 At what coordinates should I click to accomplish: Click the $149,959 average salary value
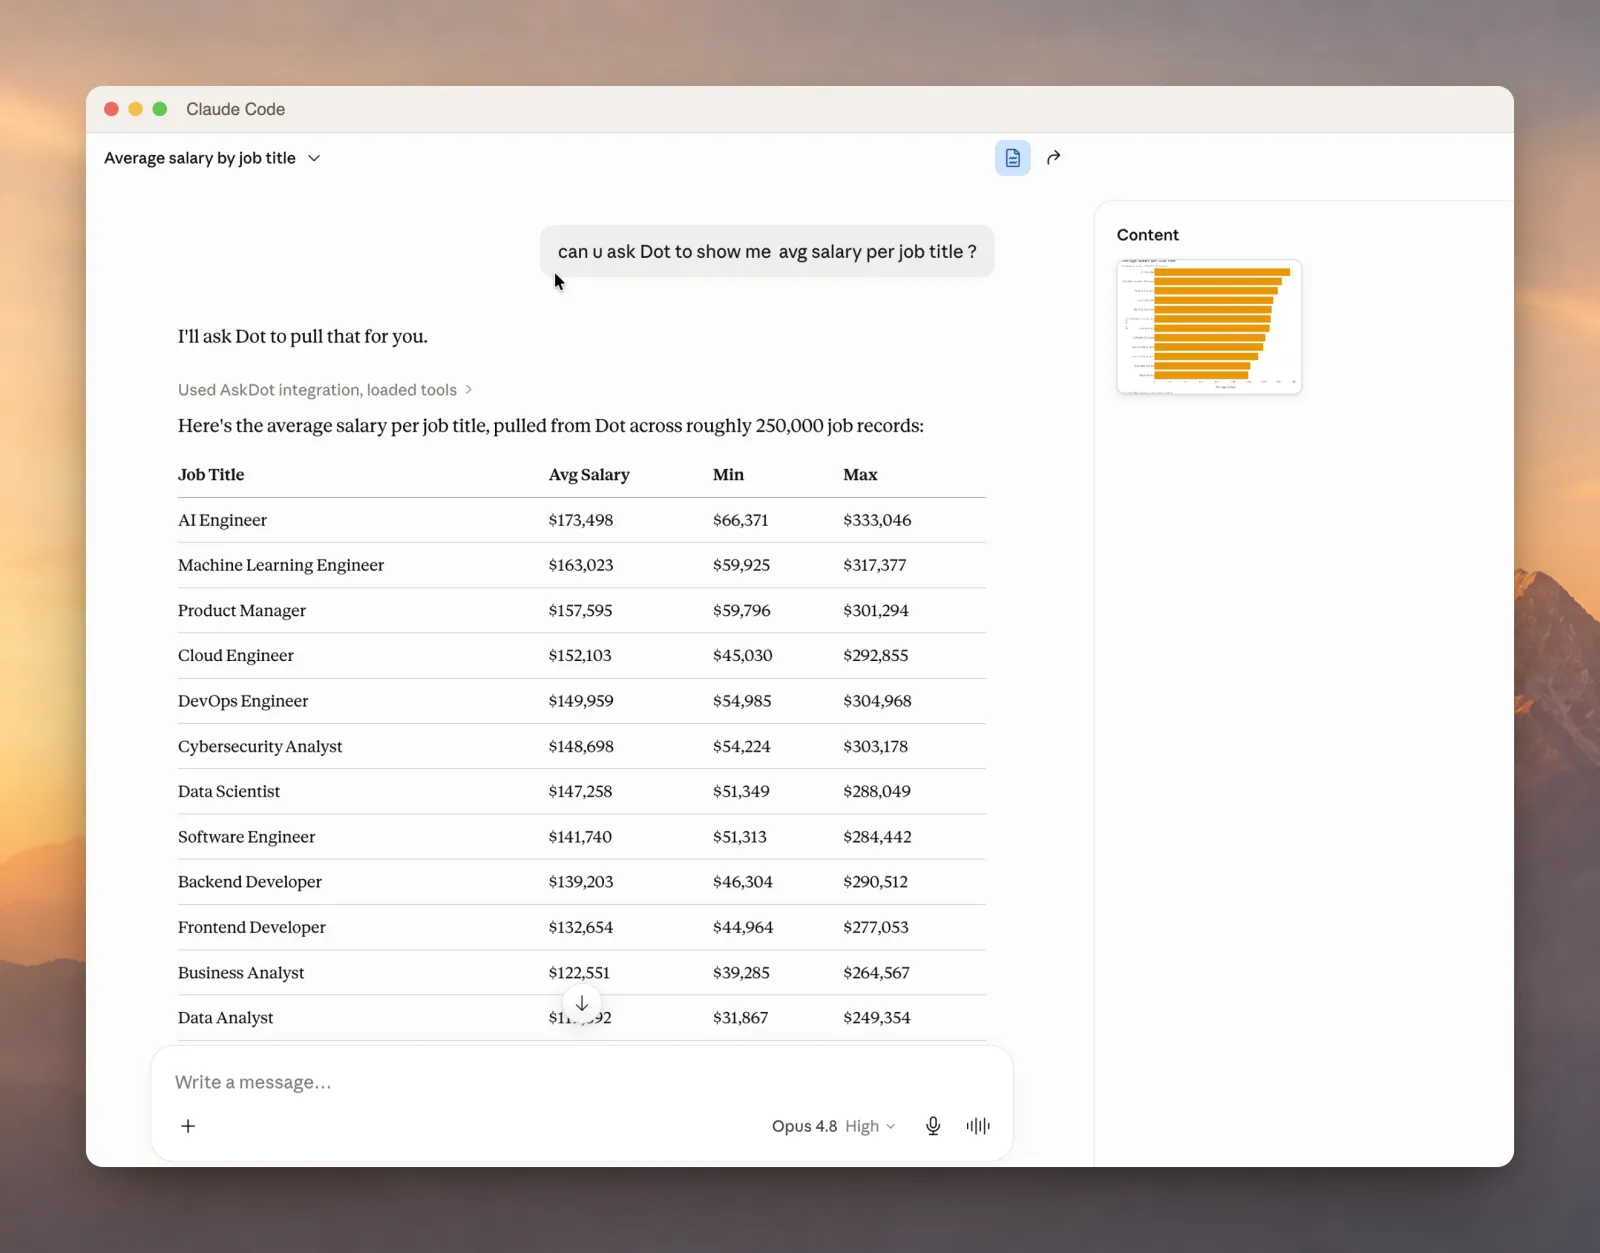tap(581, 701)
